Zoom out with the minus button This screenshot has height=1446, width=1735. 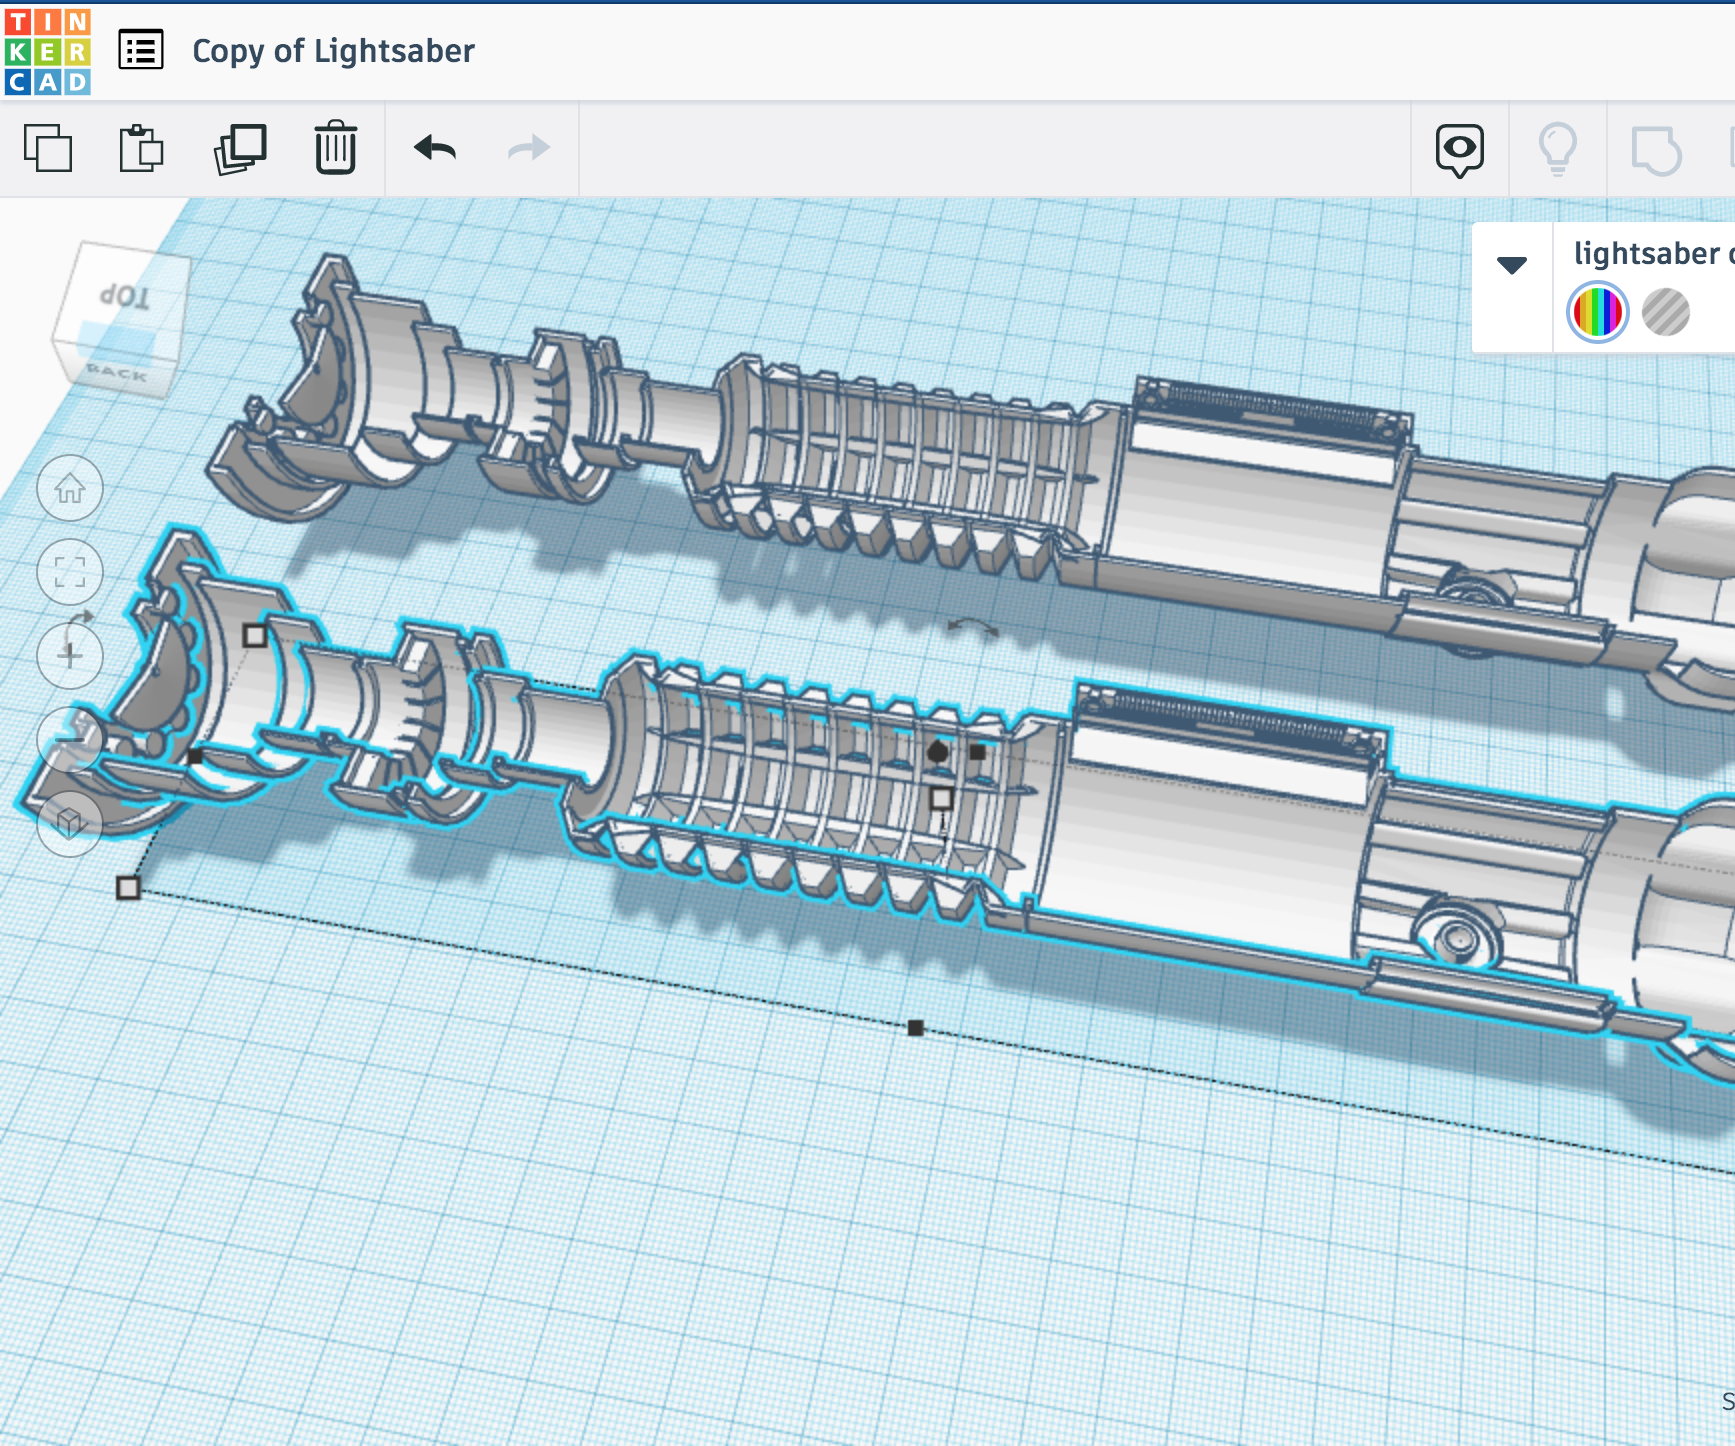70,739
